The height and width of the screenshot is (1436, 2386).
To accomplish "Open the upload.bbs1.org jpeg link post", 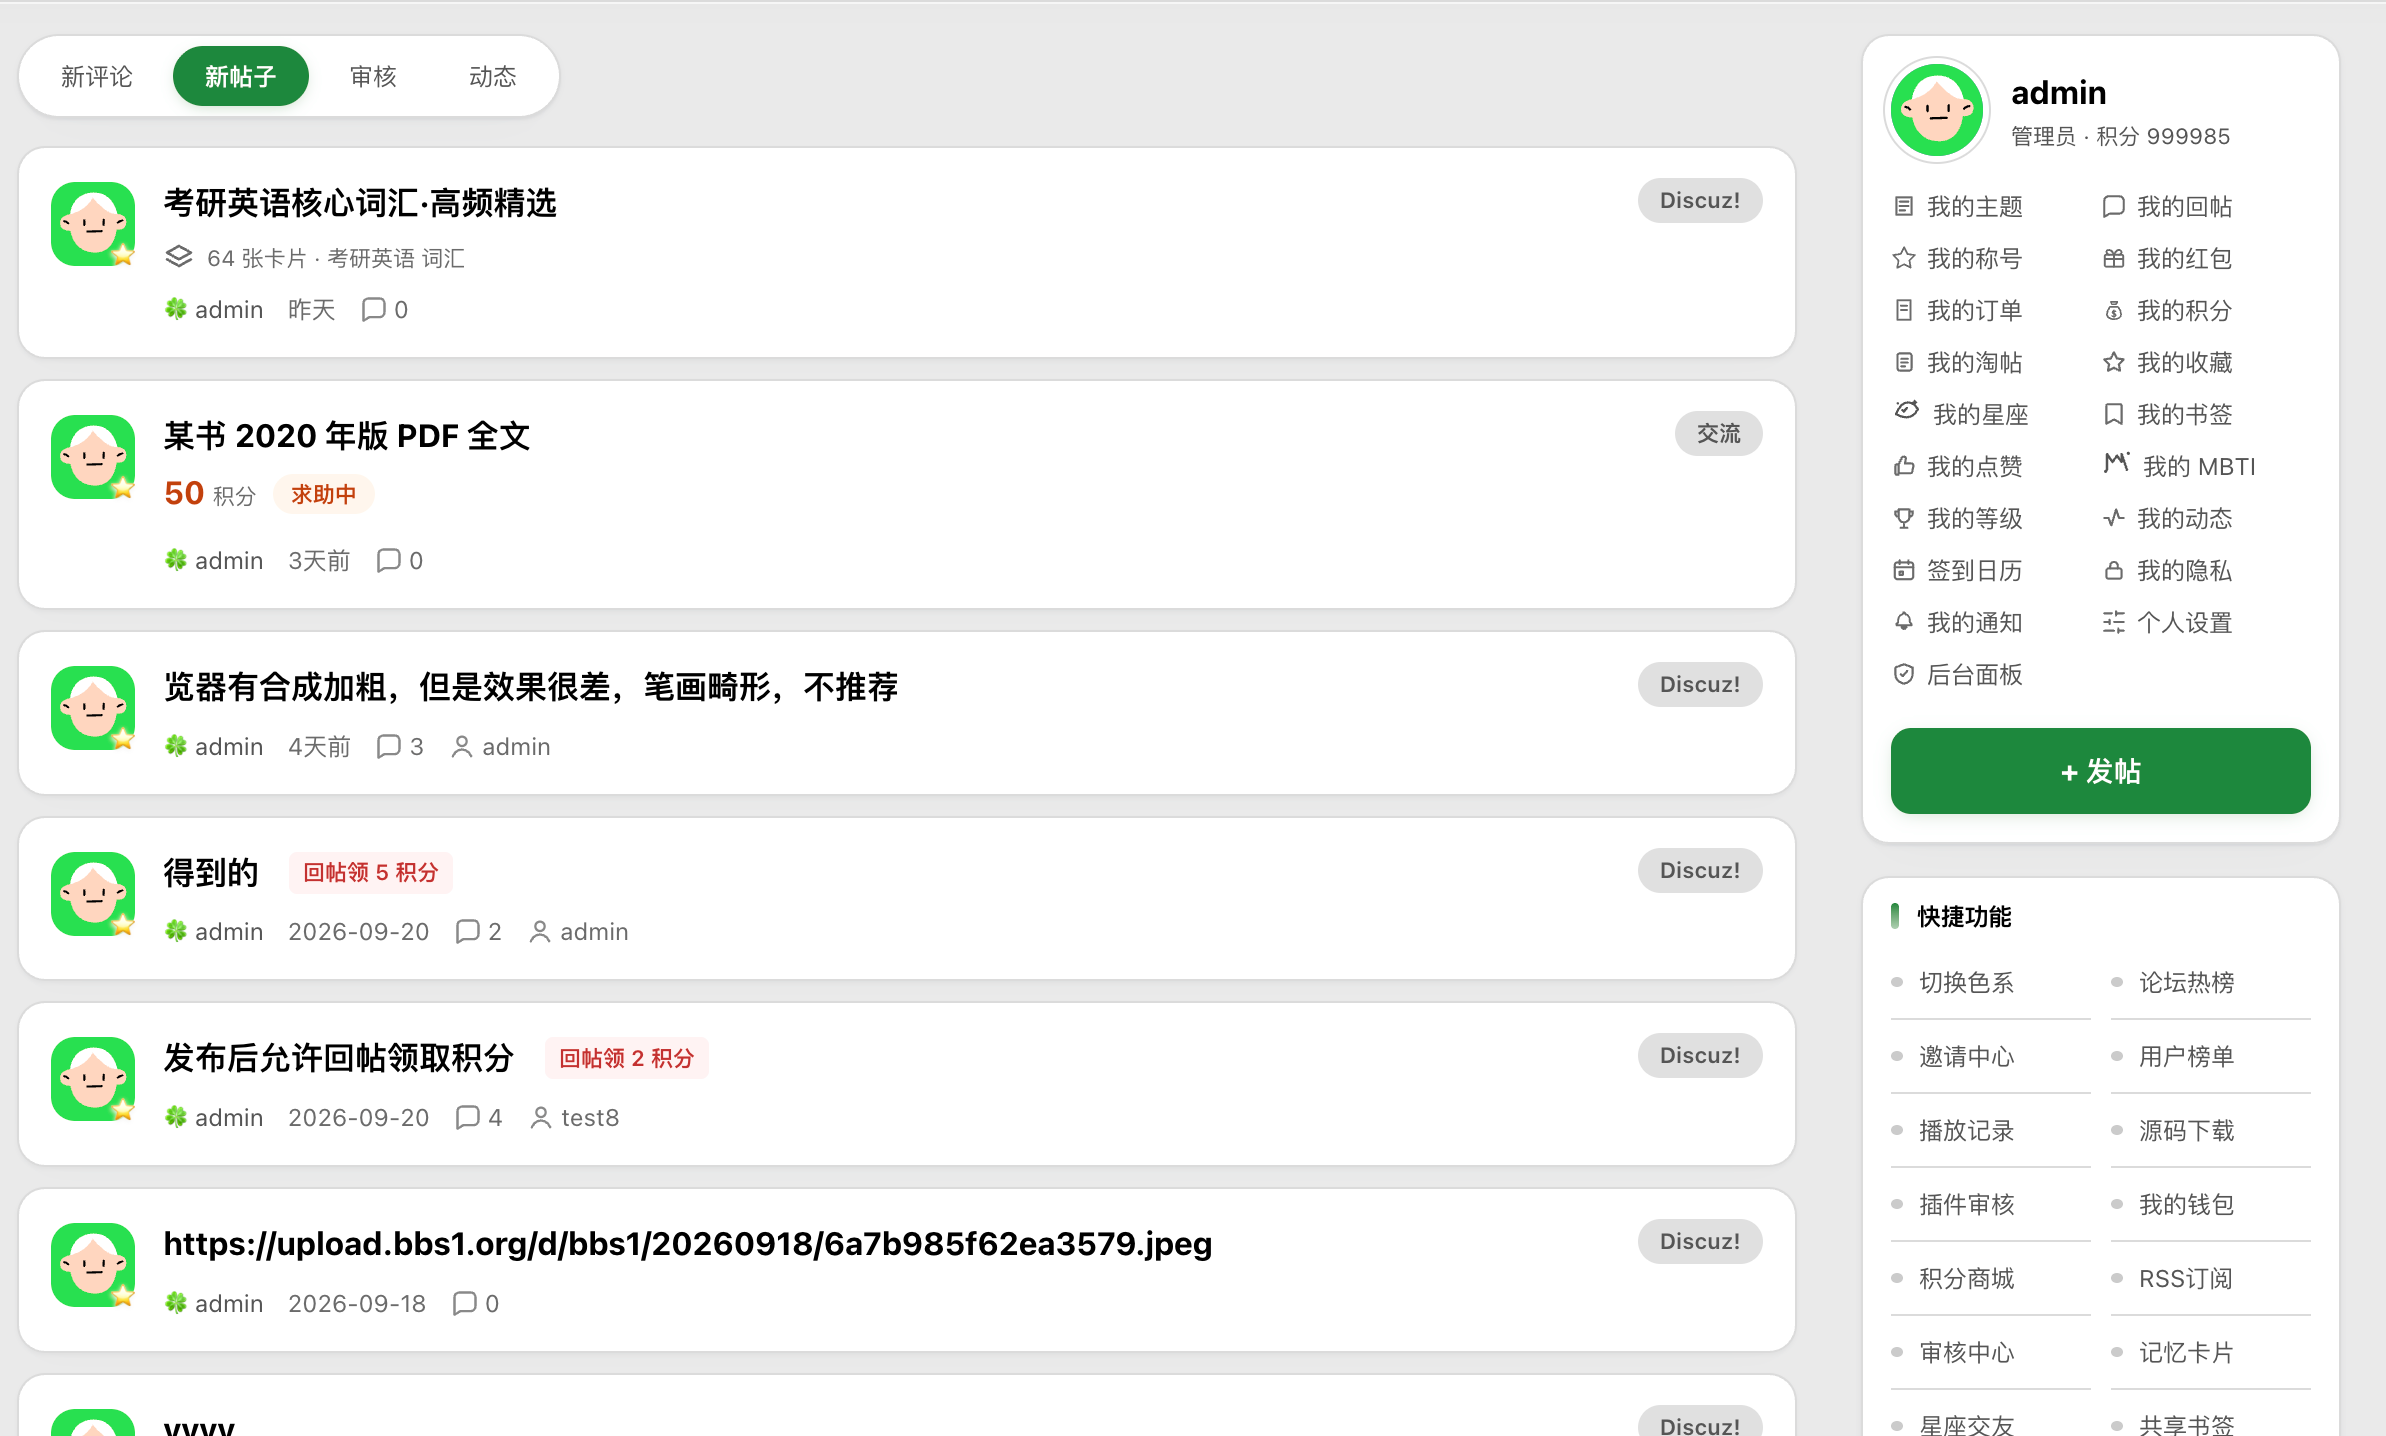I will [688, 1243].
